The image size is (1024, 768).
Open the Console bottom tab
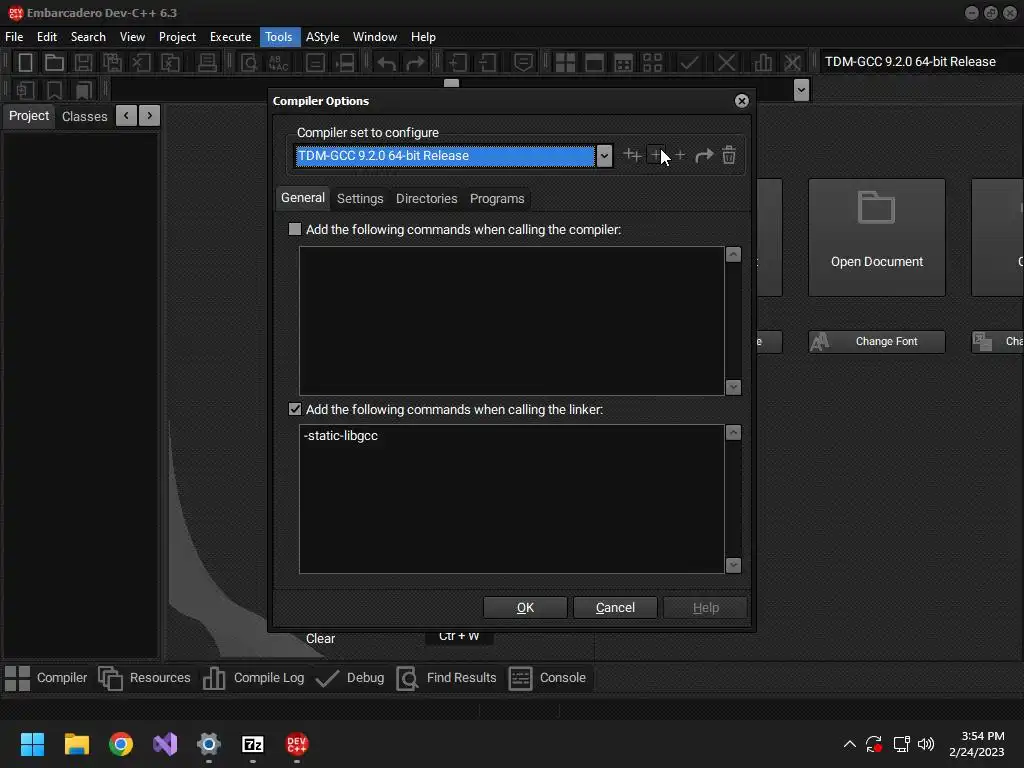(x=547, y=678)
